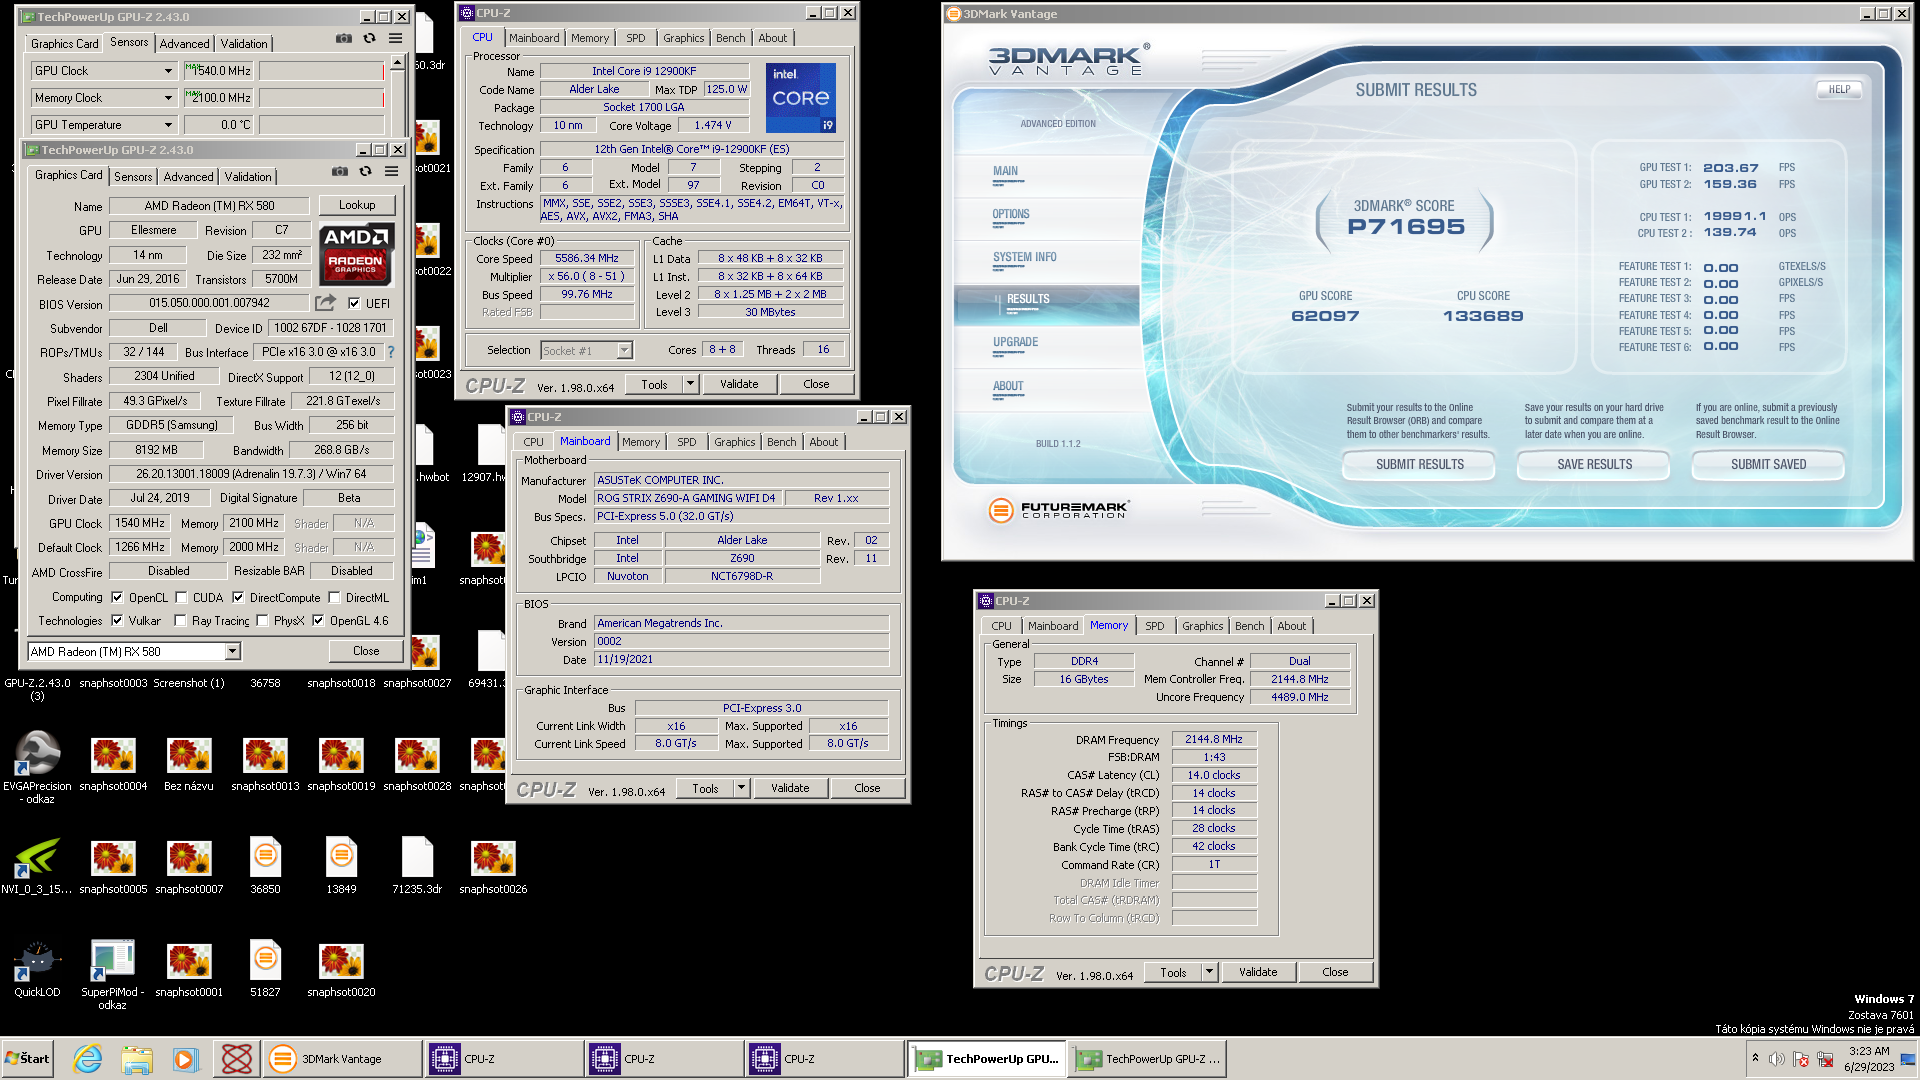Viewport: 1920px width, 1080px height.
Task: Select the 13849 desktop file
Action: coord(341,866)
